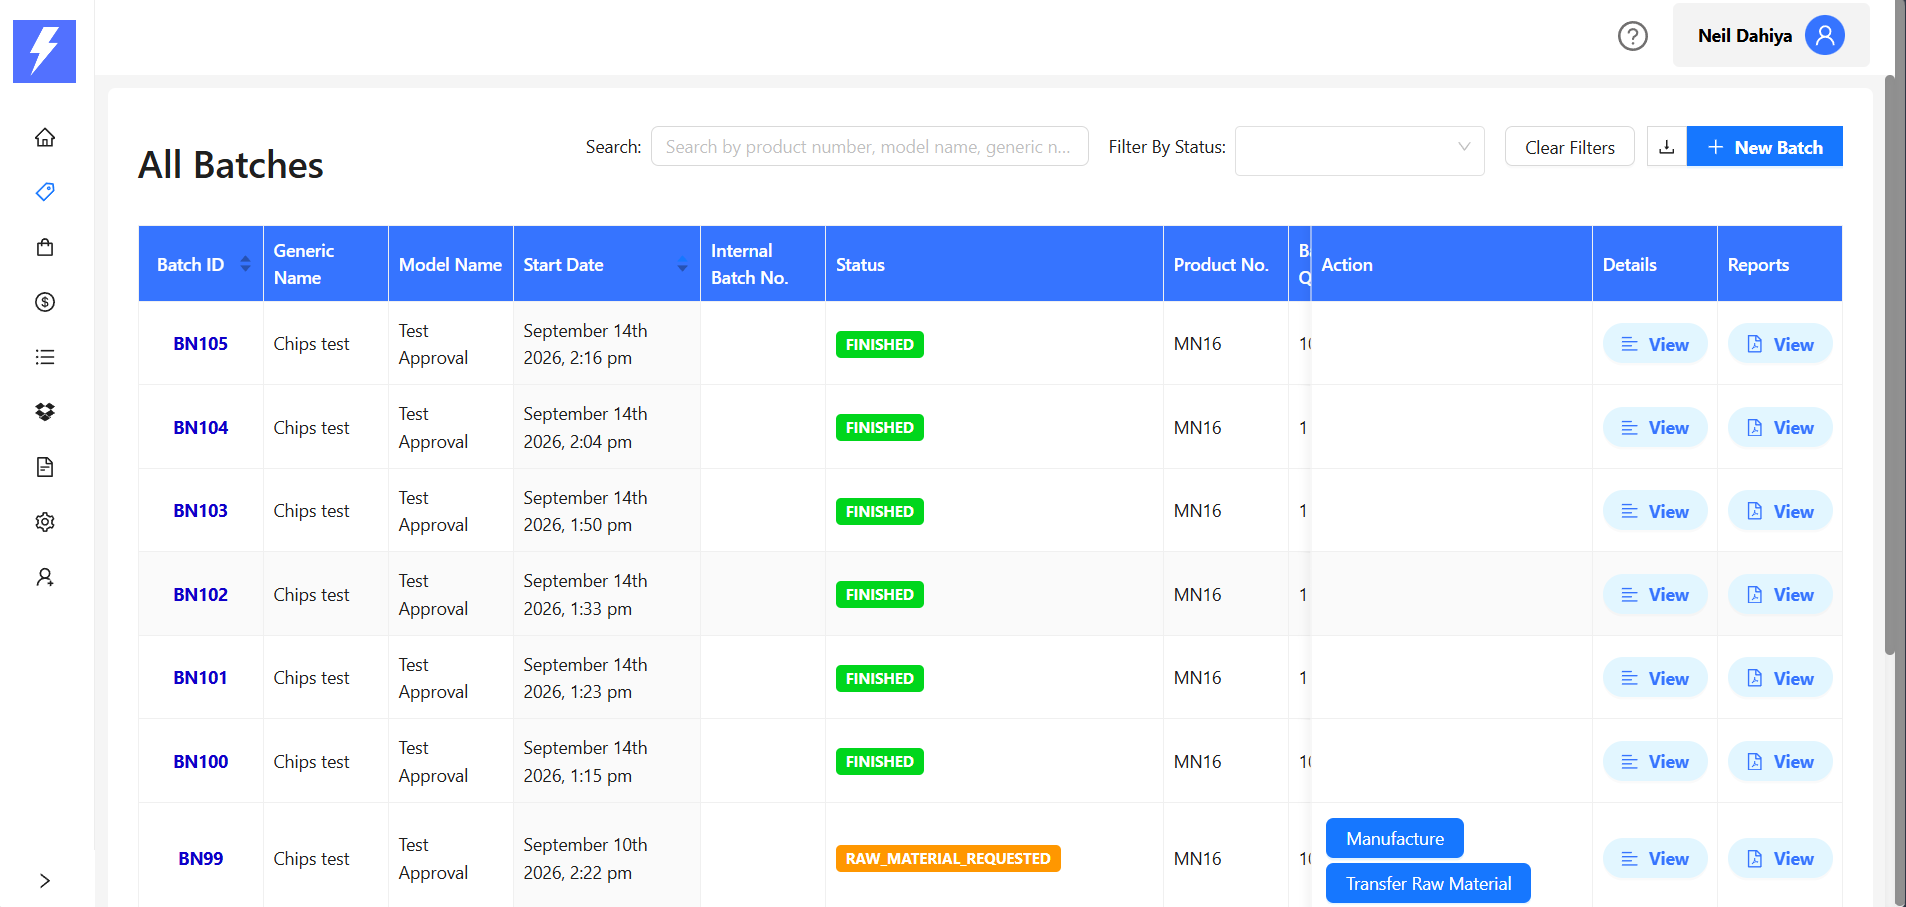Click the Generic Name column header

(326, 264)
